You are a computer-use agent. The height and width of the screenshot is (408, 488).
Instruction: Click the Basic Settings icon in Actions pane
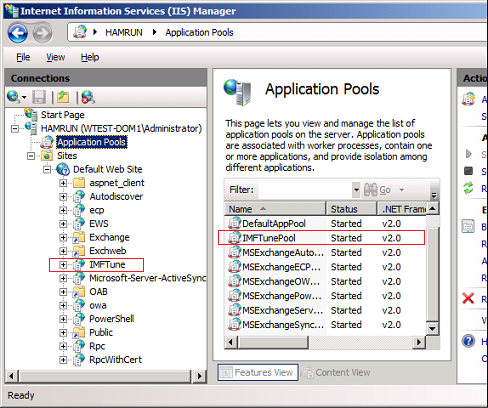click(468, 226)
